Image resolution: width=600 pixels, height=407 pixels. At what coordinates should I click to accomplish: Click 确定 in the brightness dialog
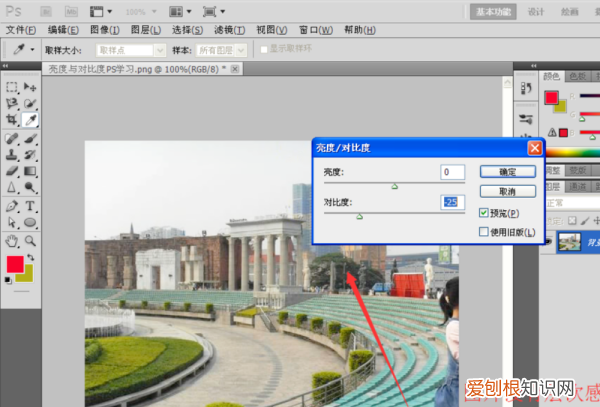pos(508,172)
